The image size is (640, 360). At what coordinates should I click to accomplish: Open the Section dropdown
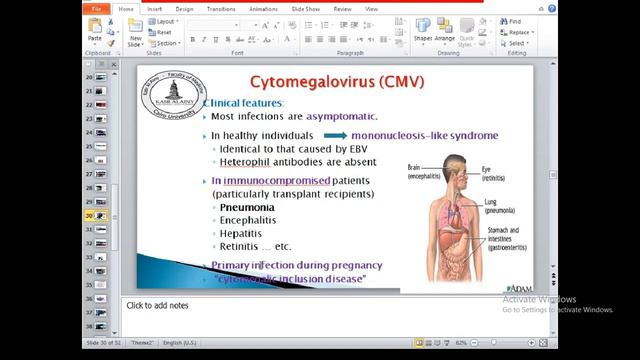pos(164,43)
